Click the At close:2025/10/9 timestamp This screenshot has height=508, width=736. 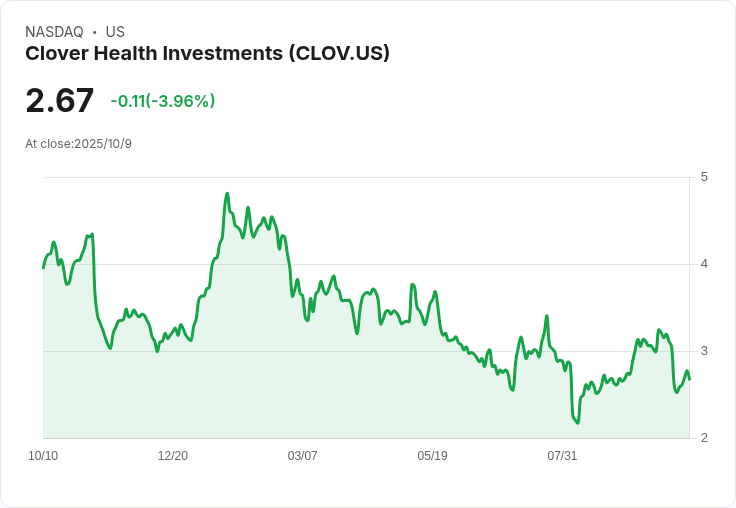click(x=78, y=144)
